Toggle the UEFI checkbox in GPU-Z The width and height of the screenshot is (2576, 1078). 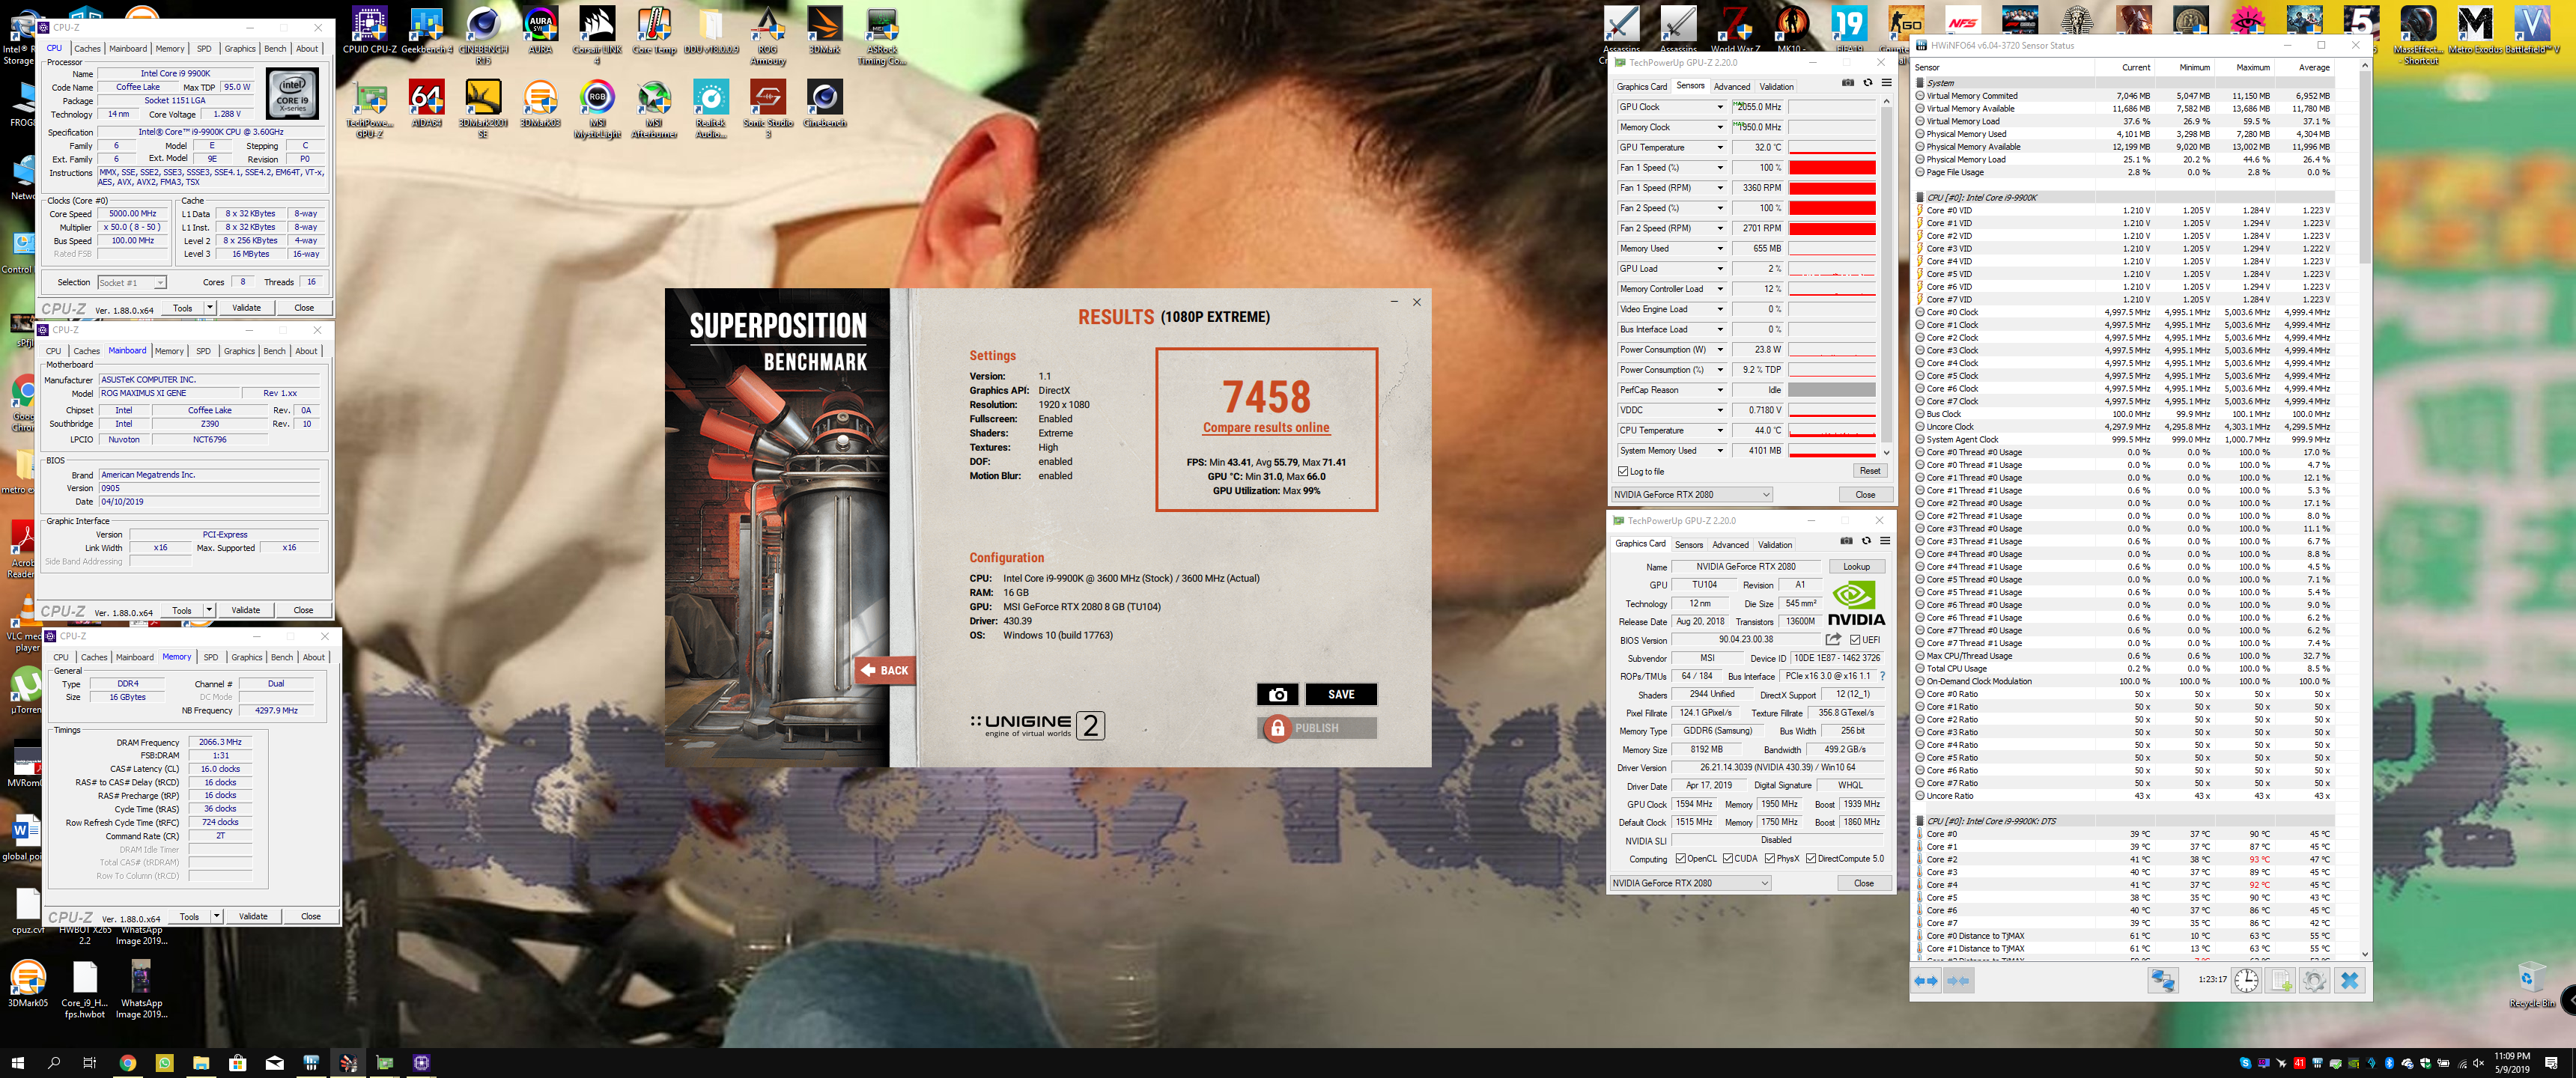point(1855,640)
